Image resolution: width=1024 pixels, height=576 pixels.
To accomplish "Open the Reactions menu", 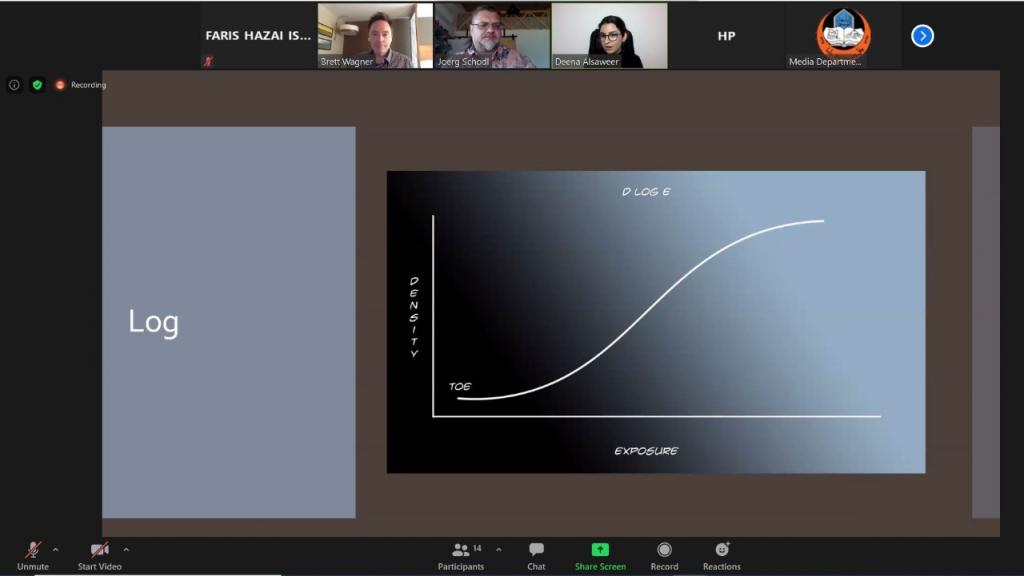I will (721, 554).
